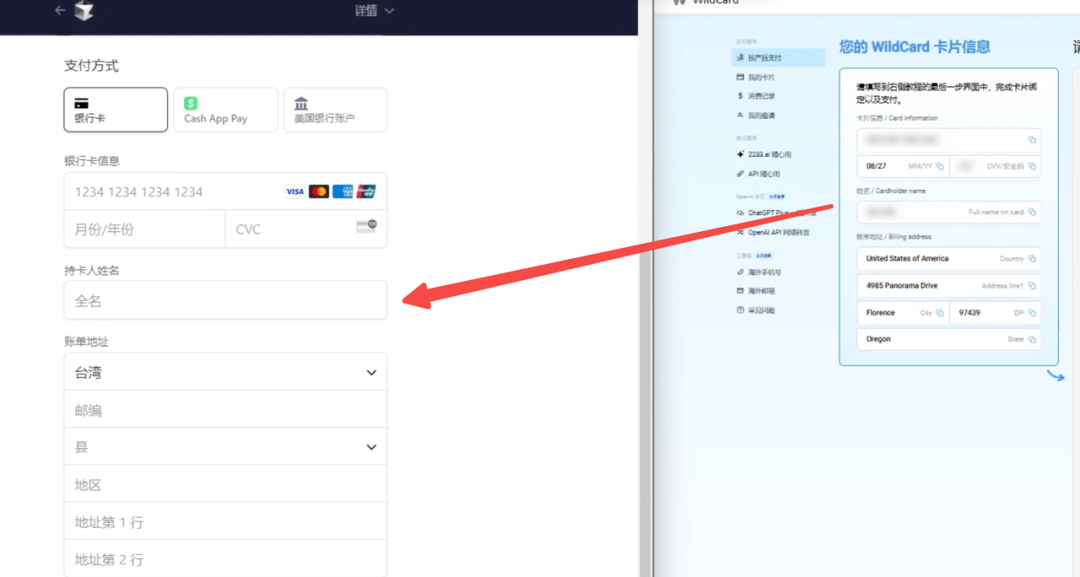The image size is (1080, 577).
Task: Select Cash App Pay payment method
Action: click(225, 110)
